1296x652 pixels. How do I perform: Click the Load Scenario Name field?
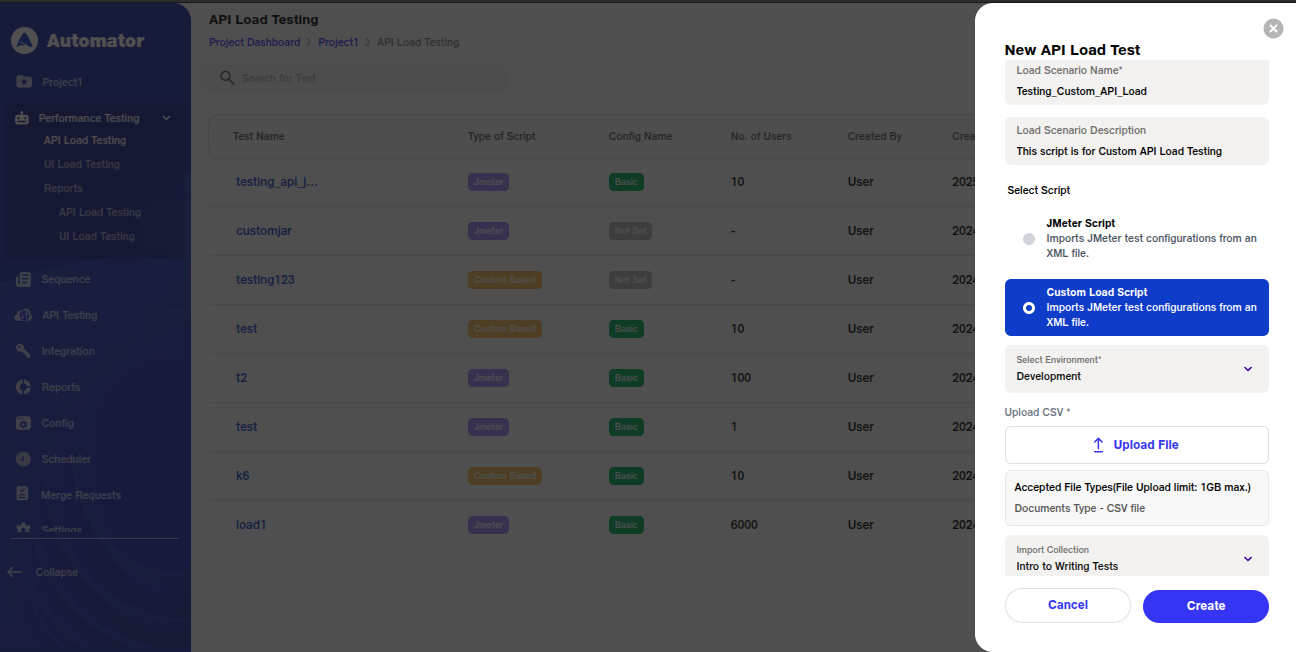tap(1137, 83)
